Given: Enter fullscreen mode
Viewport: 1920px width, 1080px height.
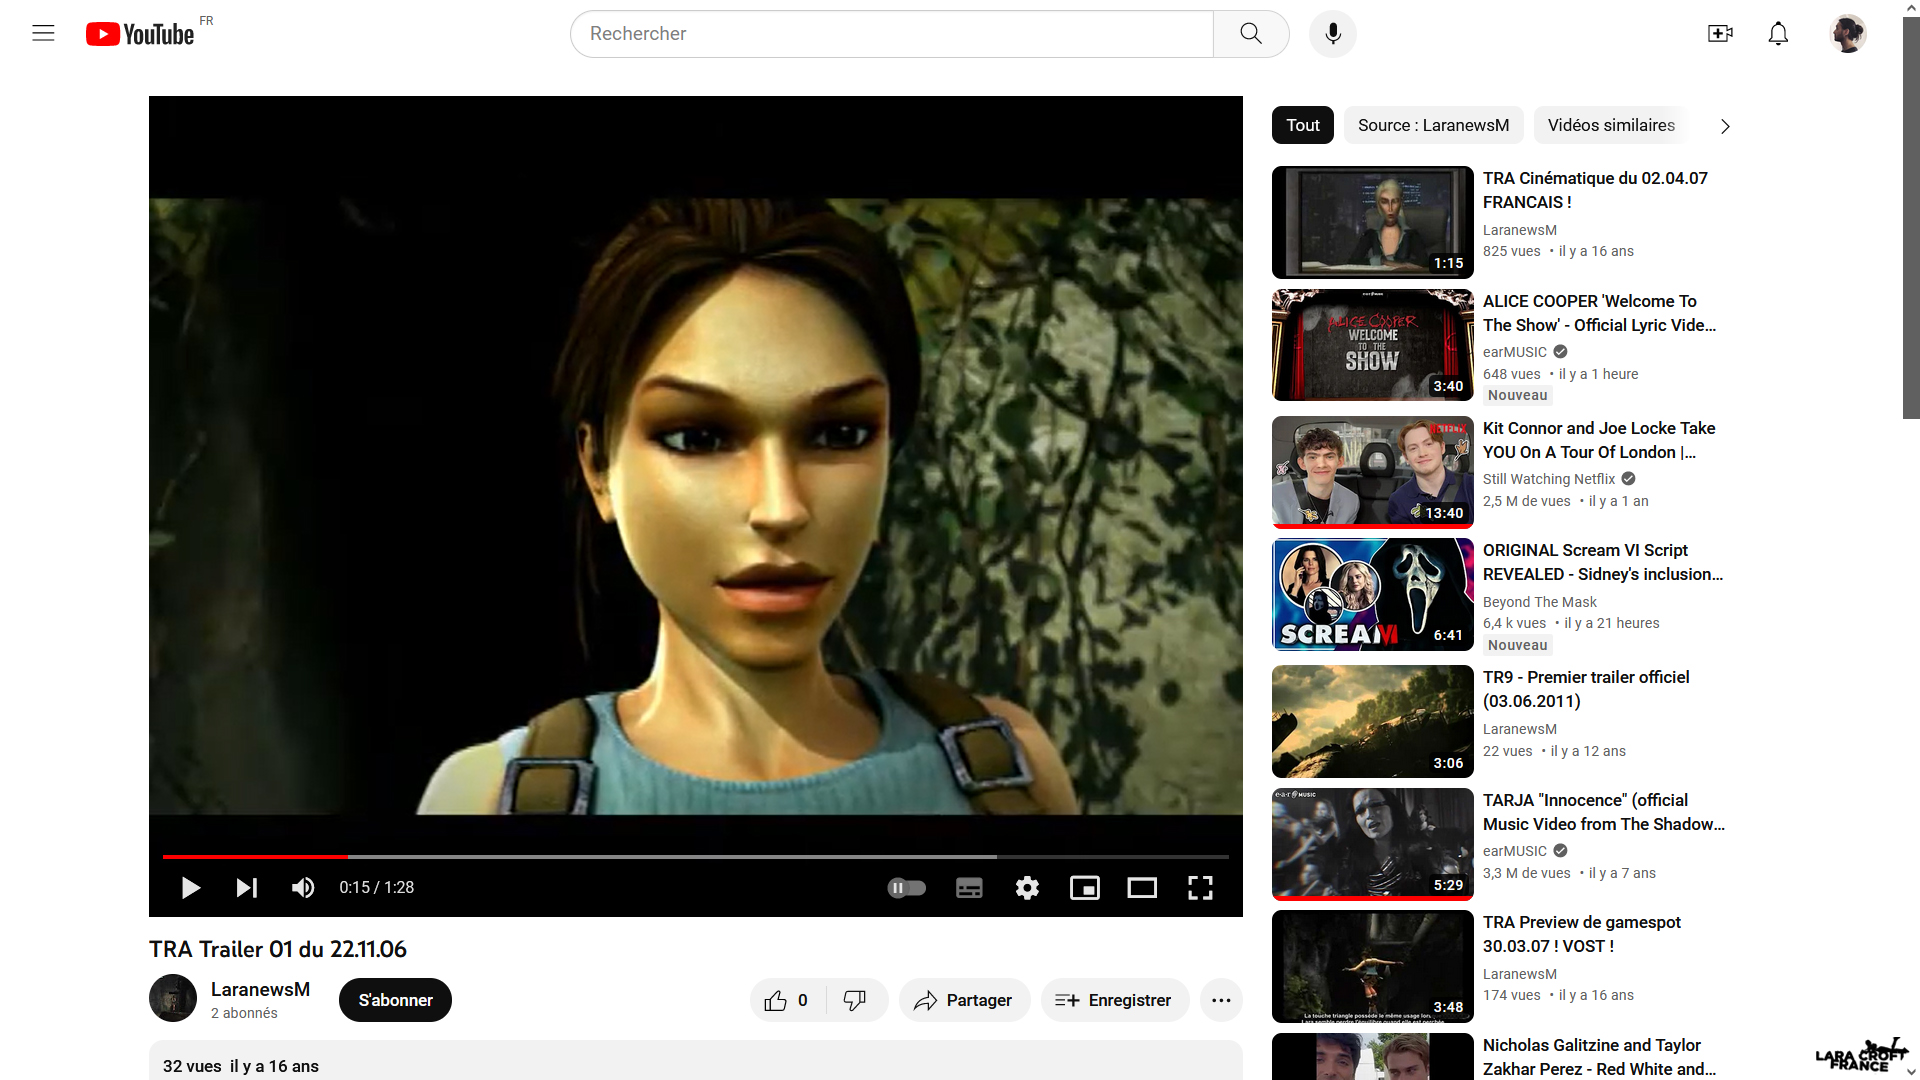Looking at the screenshot, I should (x=1200, y=888).
